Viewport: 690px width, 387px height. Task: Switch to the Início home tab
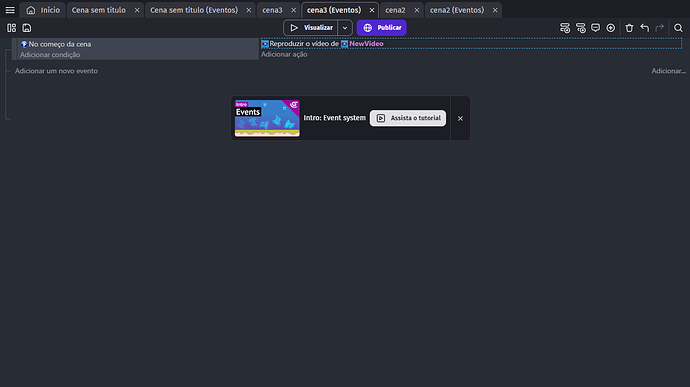click(43, 10)
